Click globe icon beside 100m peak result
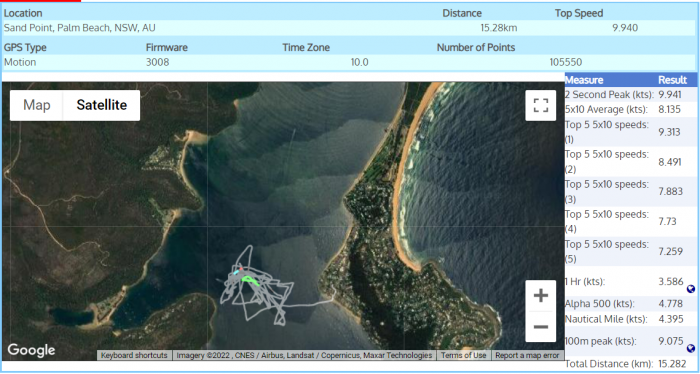The height and width of the screenshot is (374, 700). coord(691,349)
